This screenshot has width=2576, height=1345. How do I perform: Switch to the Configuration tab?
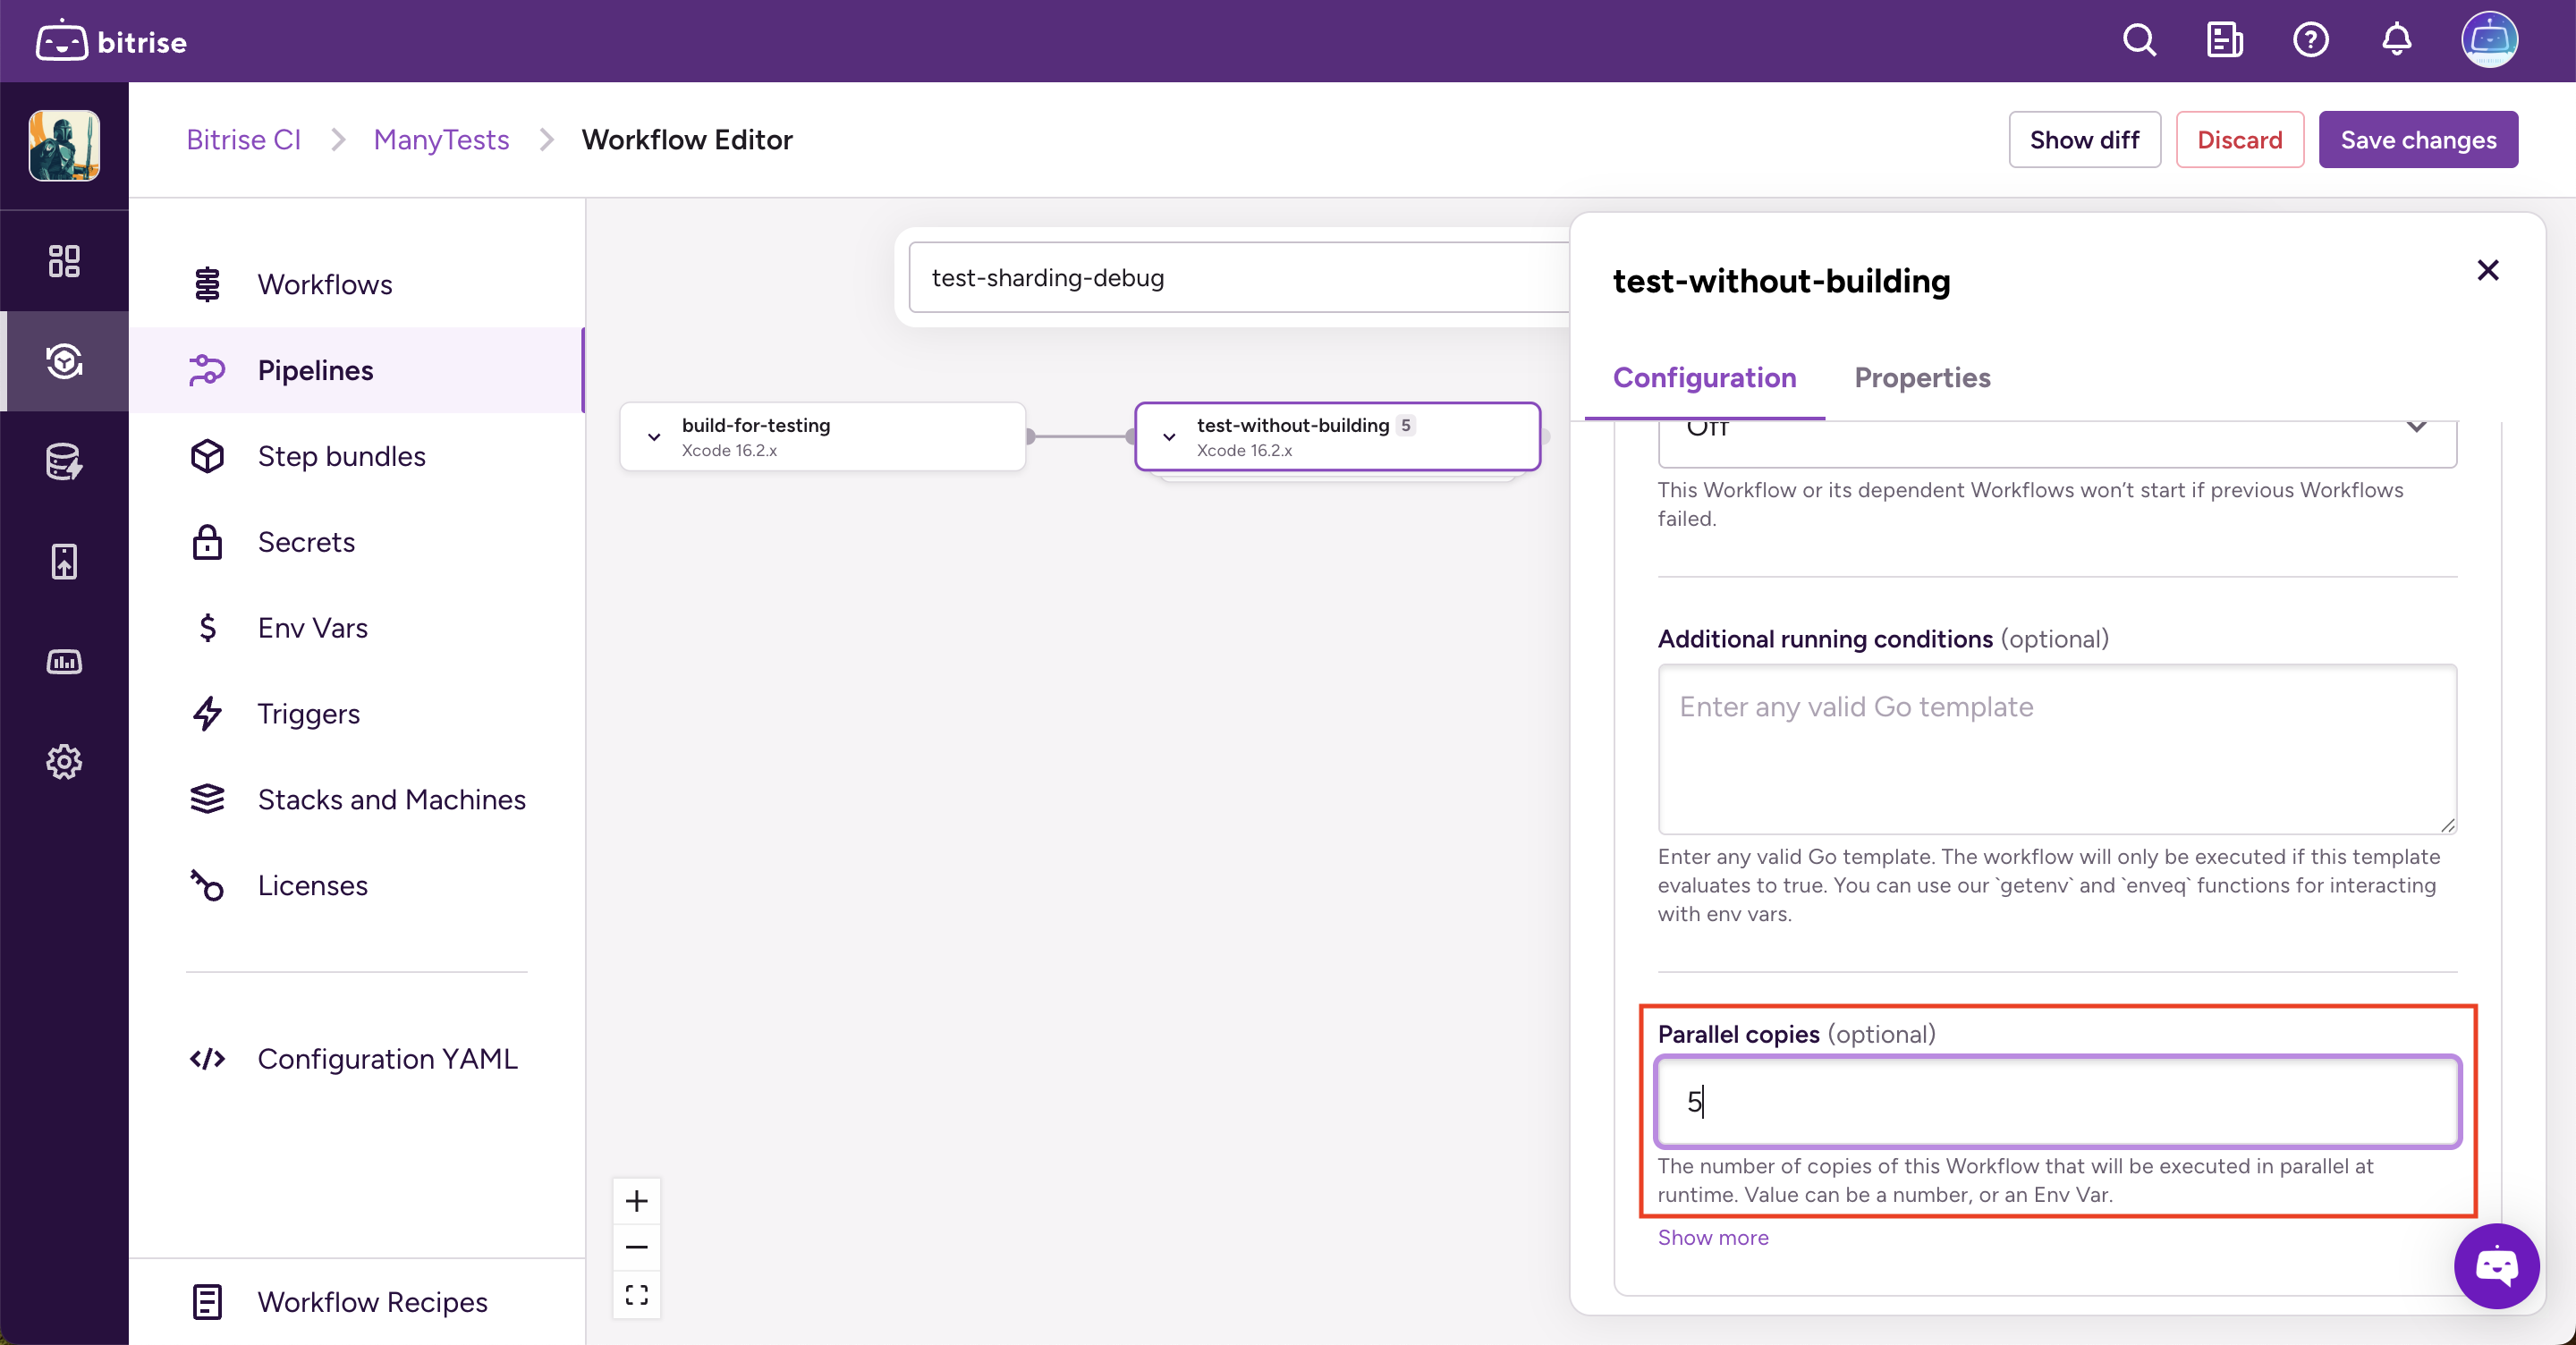1704,377
